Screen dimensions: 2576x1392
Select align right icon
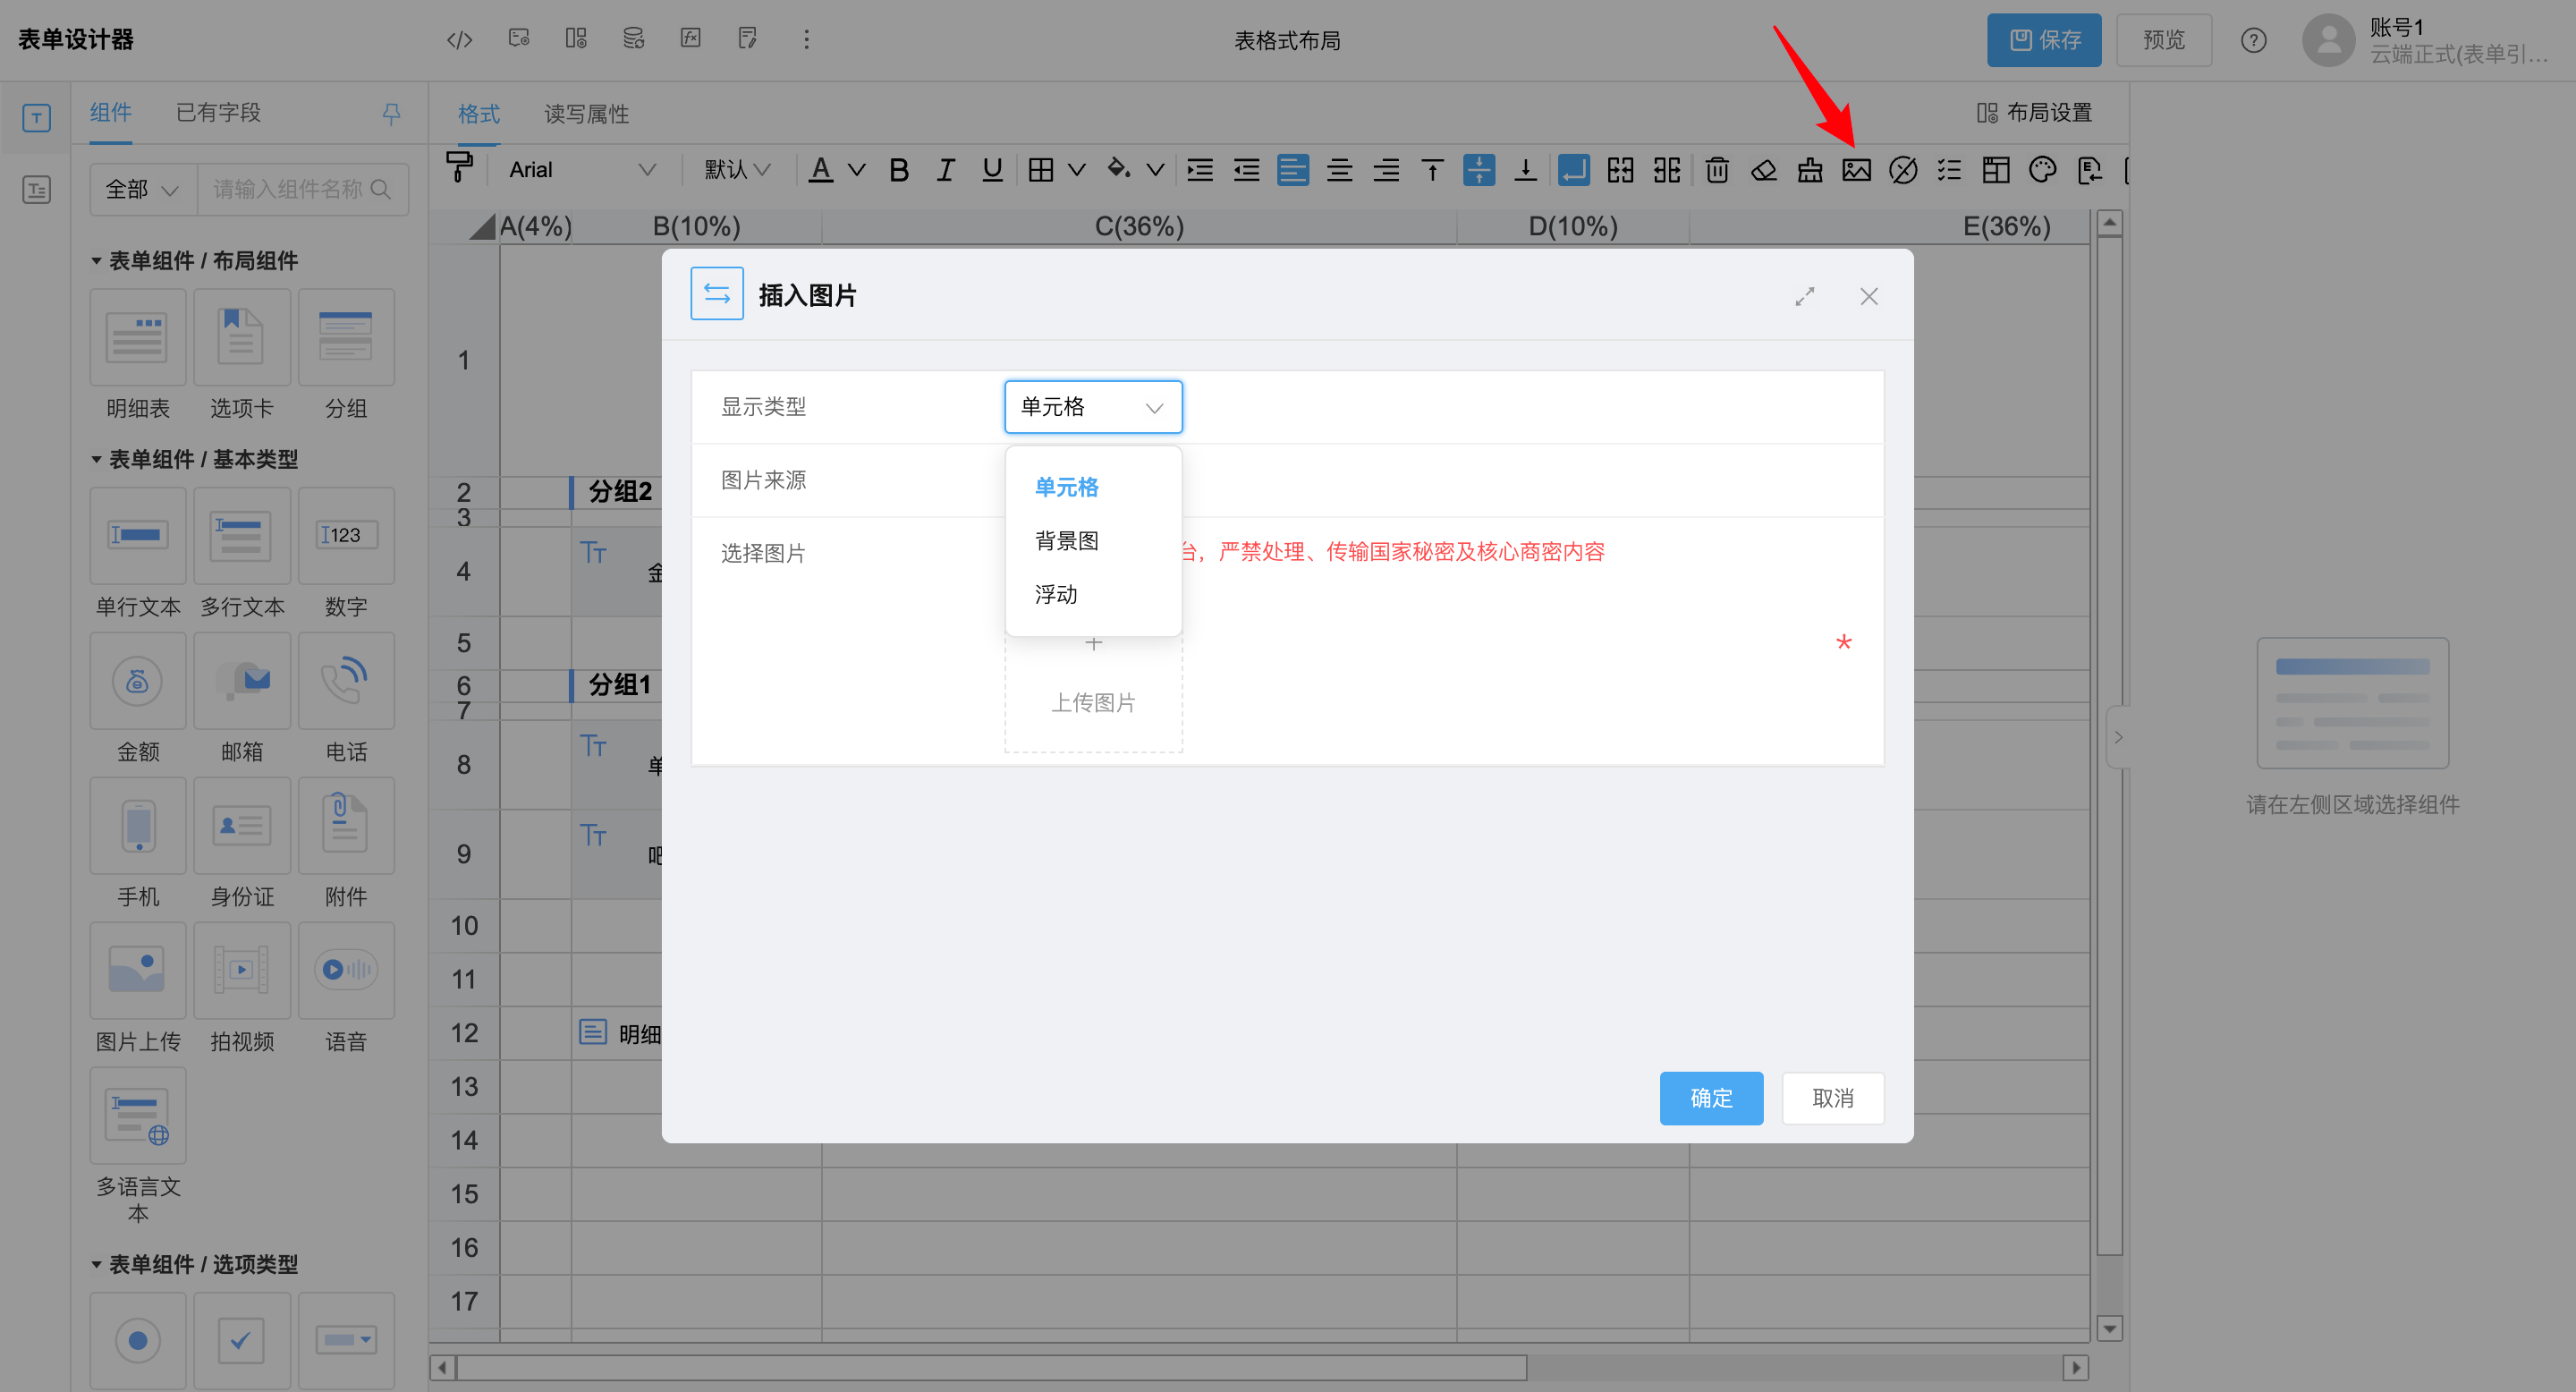(1386, 170)
